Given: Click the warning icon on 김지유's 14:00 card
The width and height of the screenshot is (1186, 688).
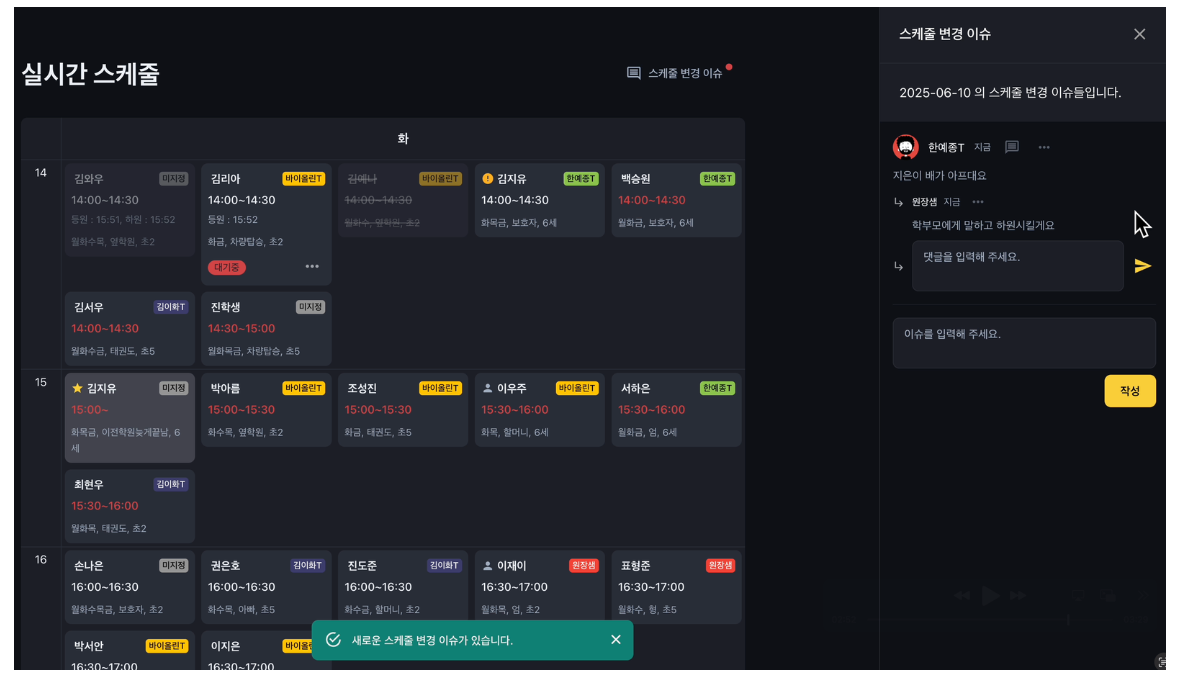Looking at the screenshot, I should [x=487, y=178].
